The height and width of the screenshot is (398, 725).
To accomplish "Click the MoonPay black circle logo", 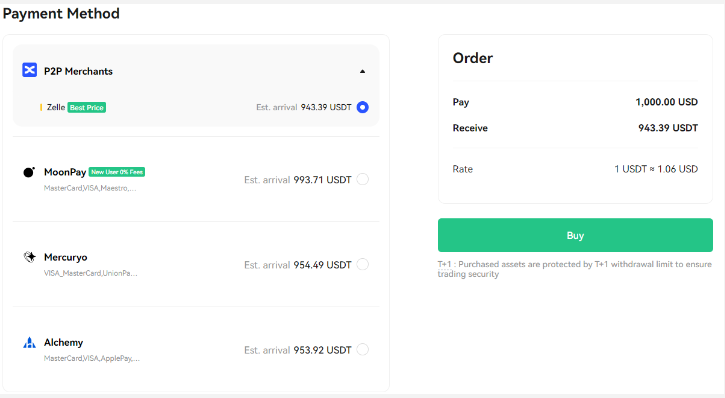I will point(29,172).
